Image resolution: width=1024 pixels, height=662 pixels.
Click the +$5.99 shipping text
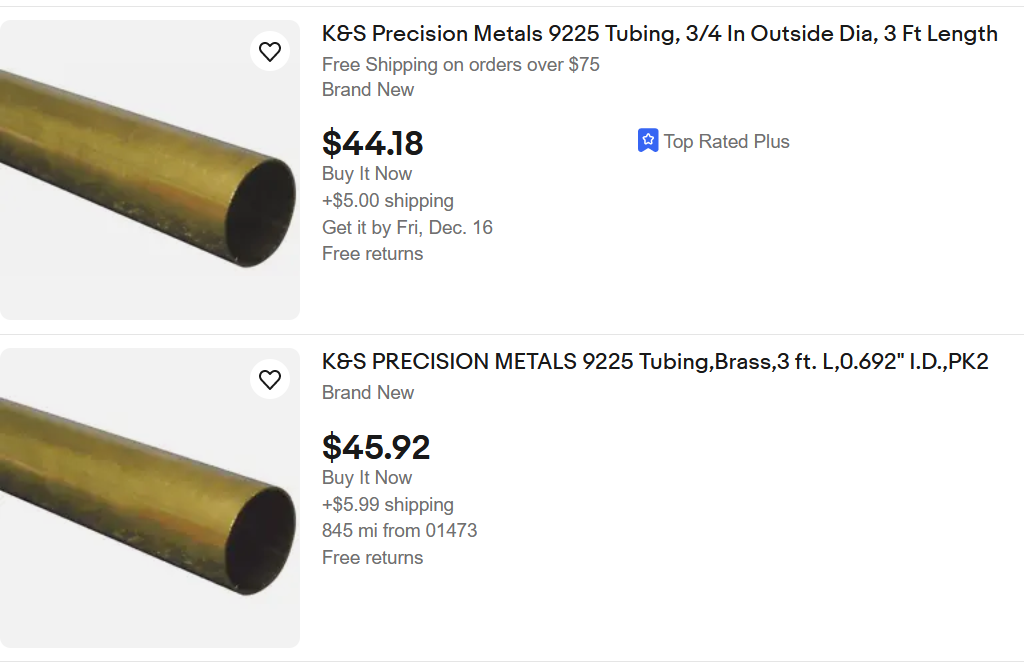pos(388,505)
